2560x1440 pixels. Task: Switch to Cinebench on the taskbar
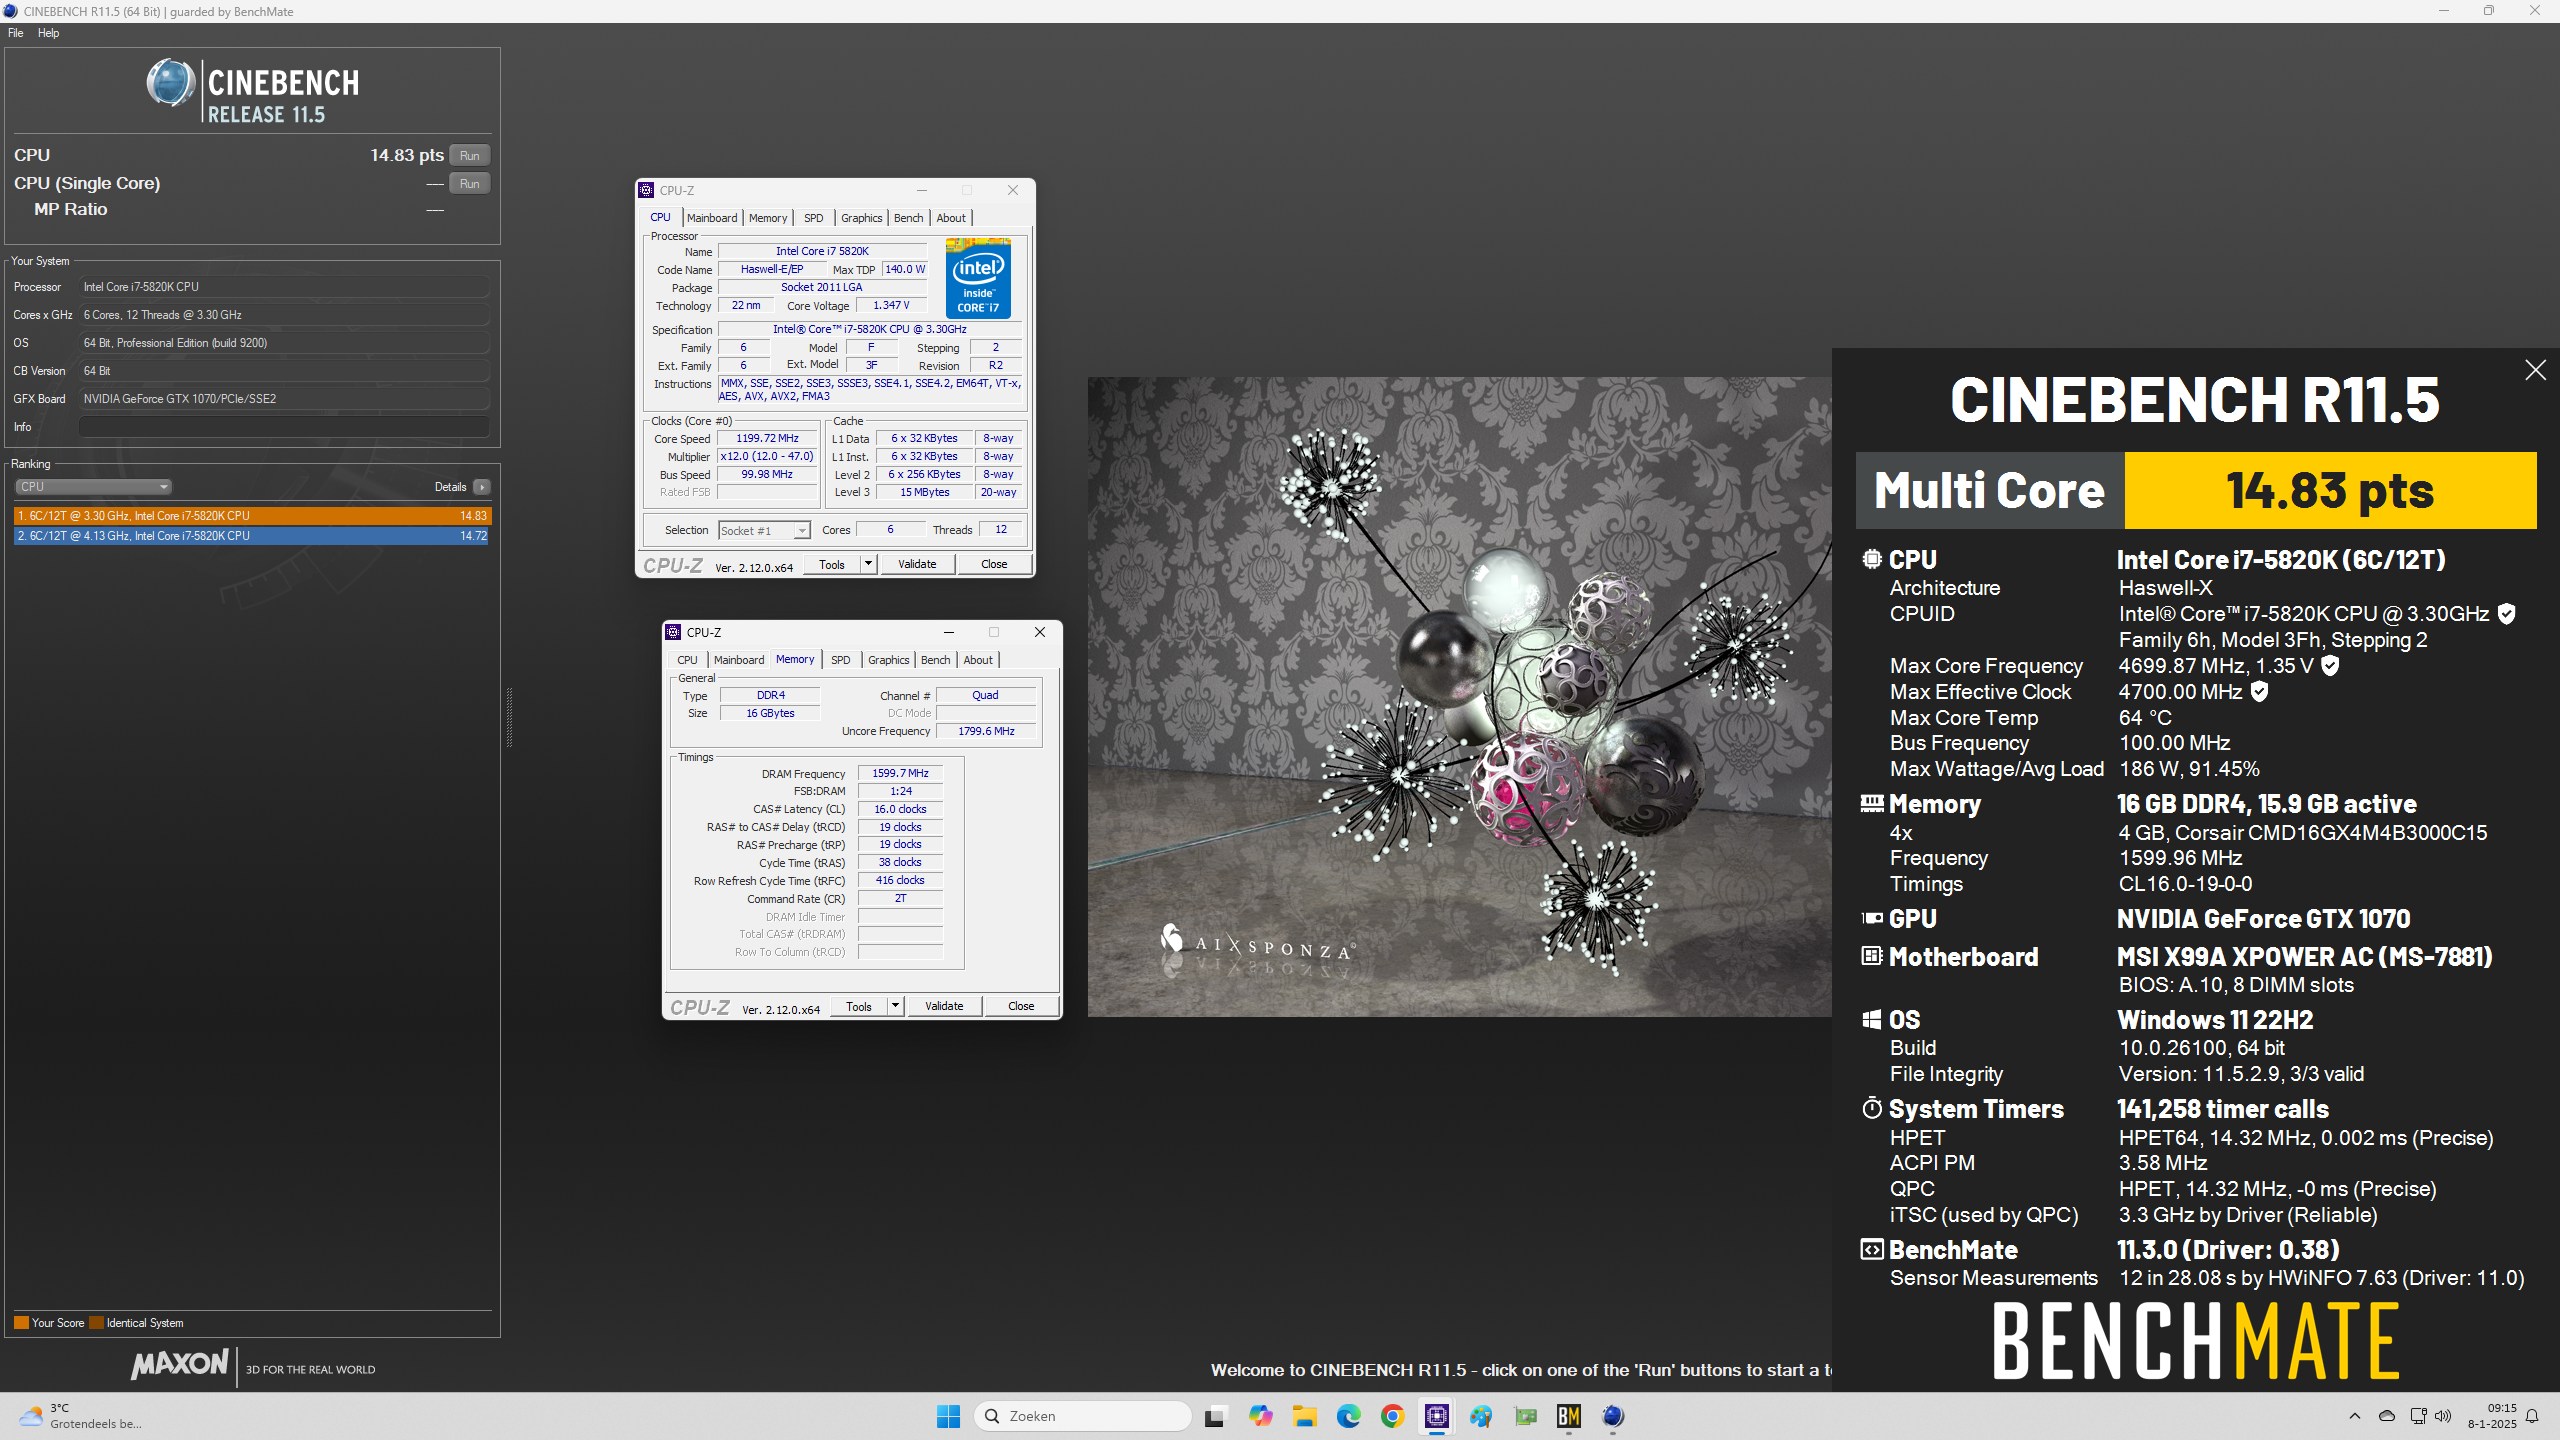(1613, 1416)
